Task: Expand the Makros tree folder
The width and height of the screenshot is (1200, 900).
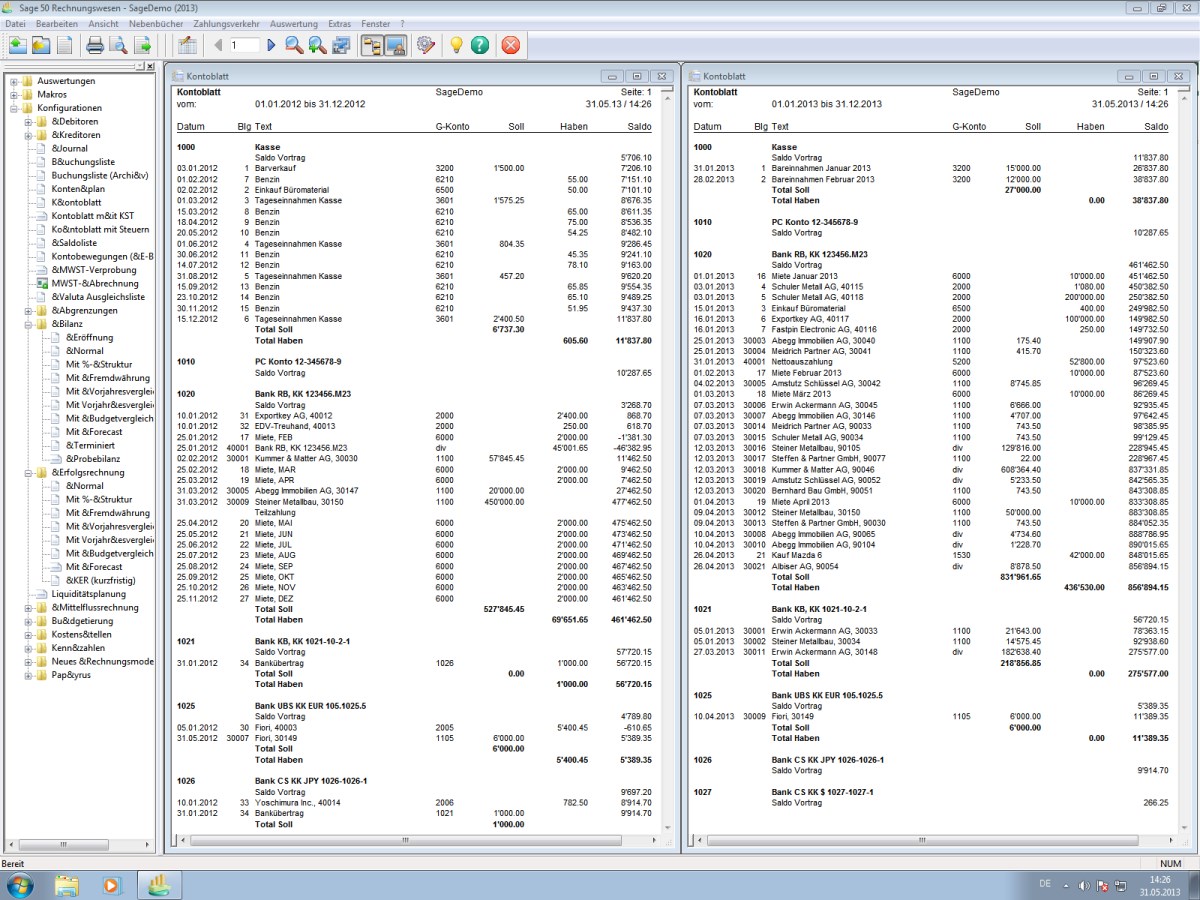Action: click(x=14, y=95)
